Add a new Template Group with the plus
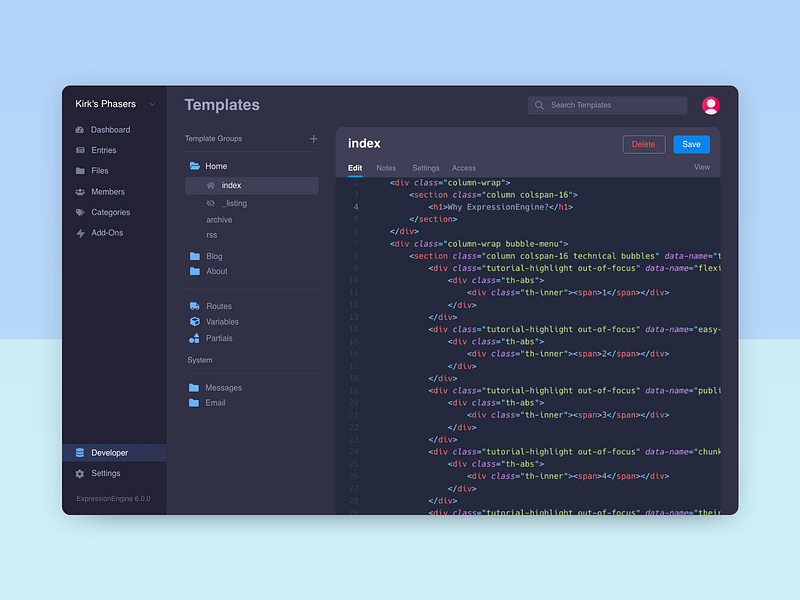 [313, 138]
